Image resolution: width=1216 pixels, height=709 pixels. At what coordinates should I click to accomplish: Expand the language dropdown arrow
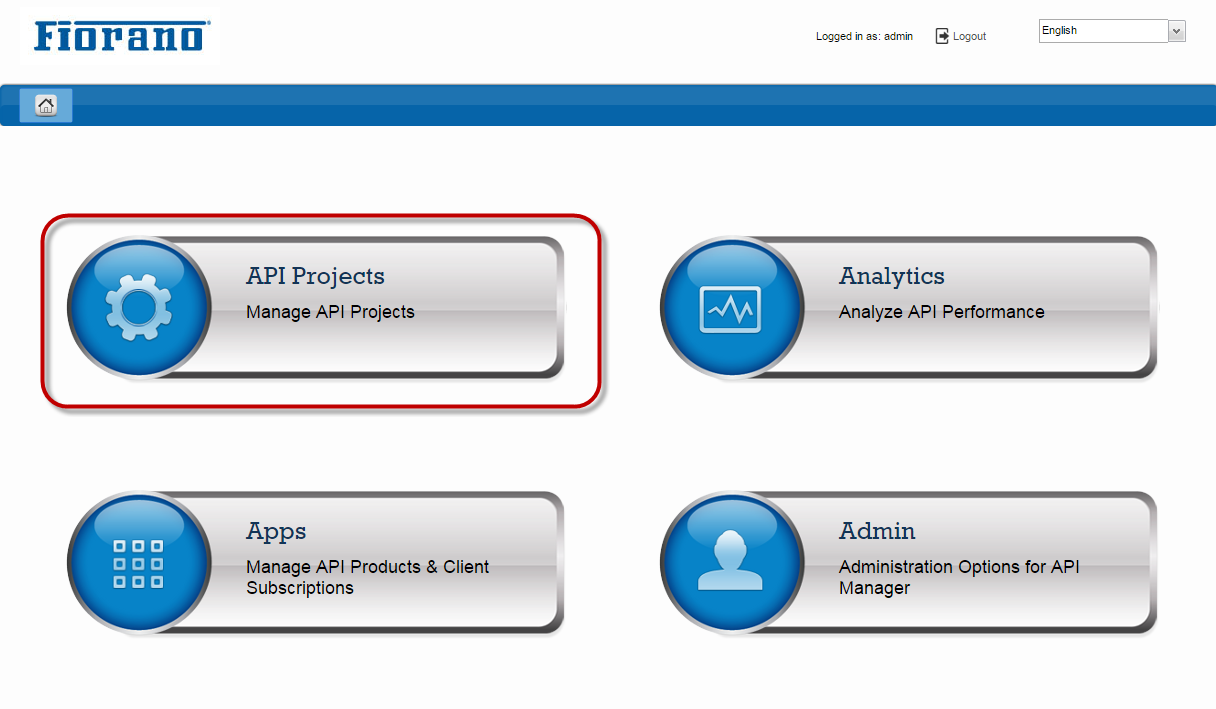1177,31
